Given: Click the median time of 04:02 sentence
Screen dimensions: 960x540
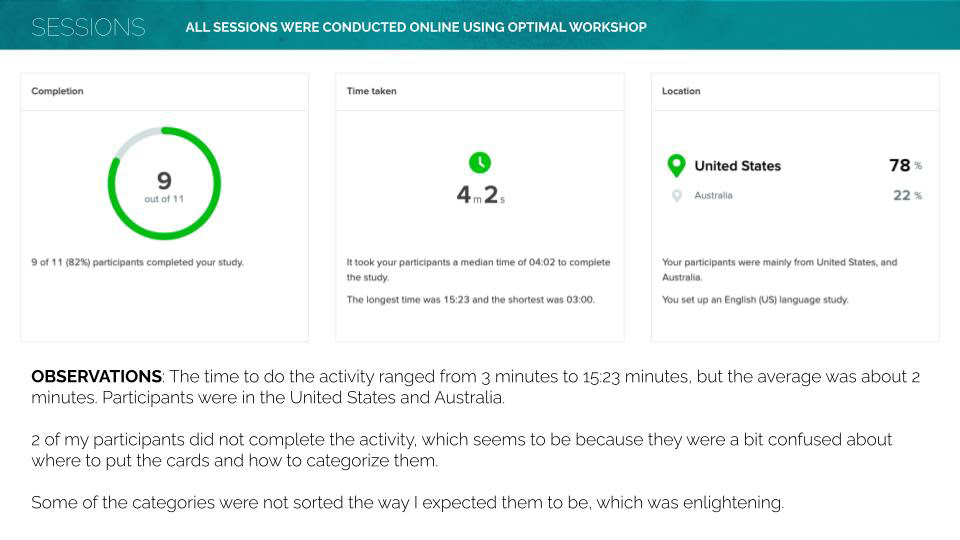Looking at the screenshot, I should click(x=478, y=269).
